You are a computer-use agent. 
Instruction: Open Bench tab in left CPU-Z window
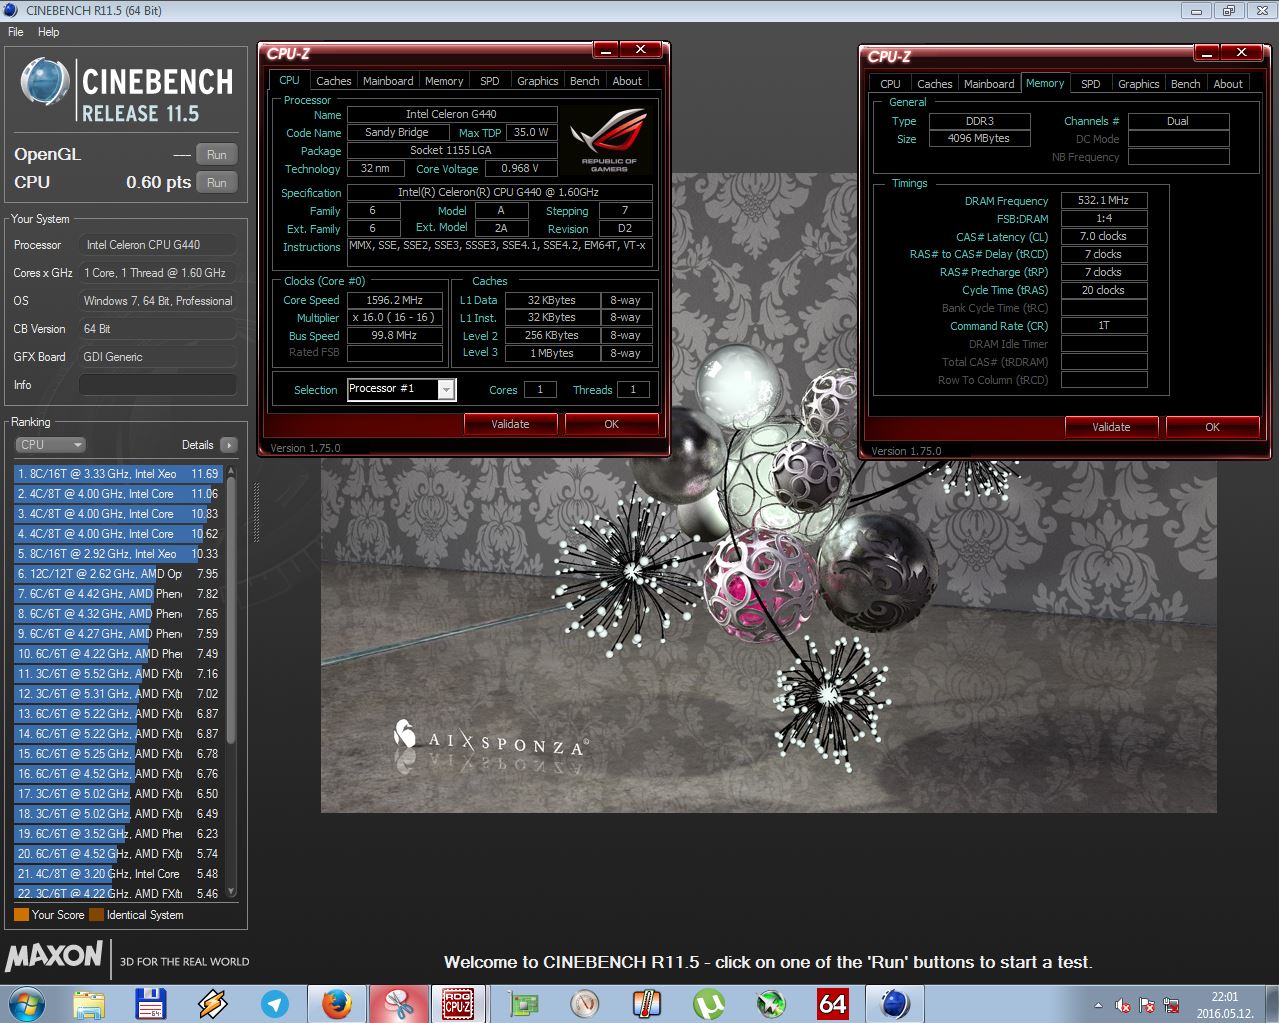[585, 81]
